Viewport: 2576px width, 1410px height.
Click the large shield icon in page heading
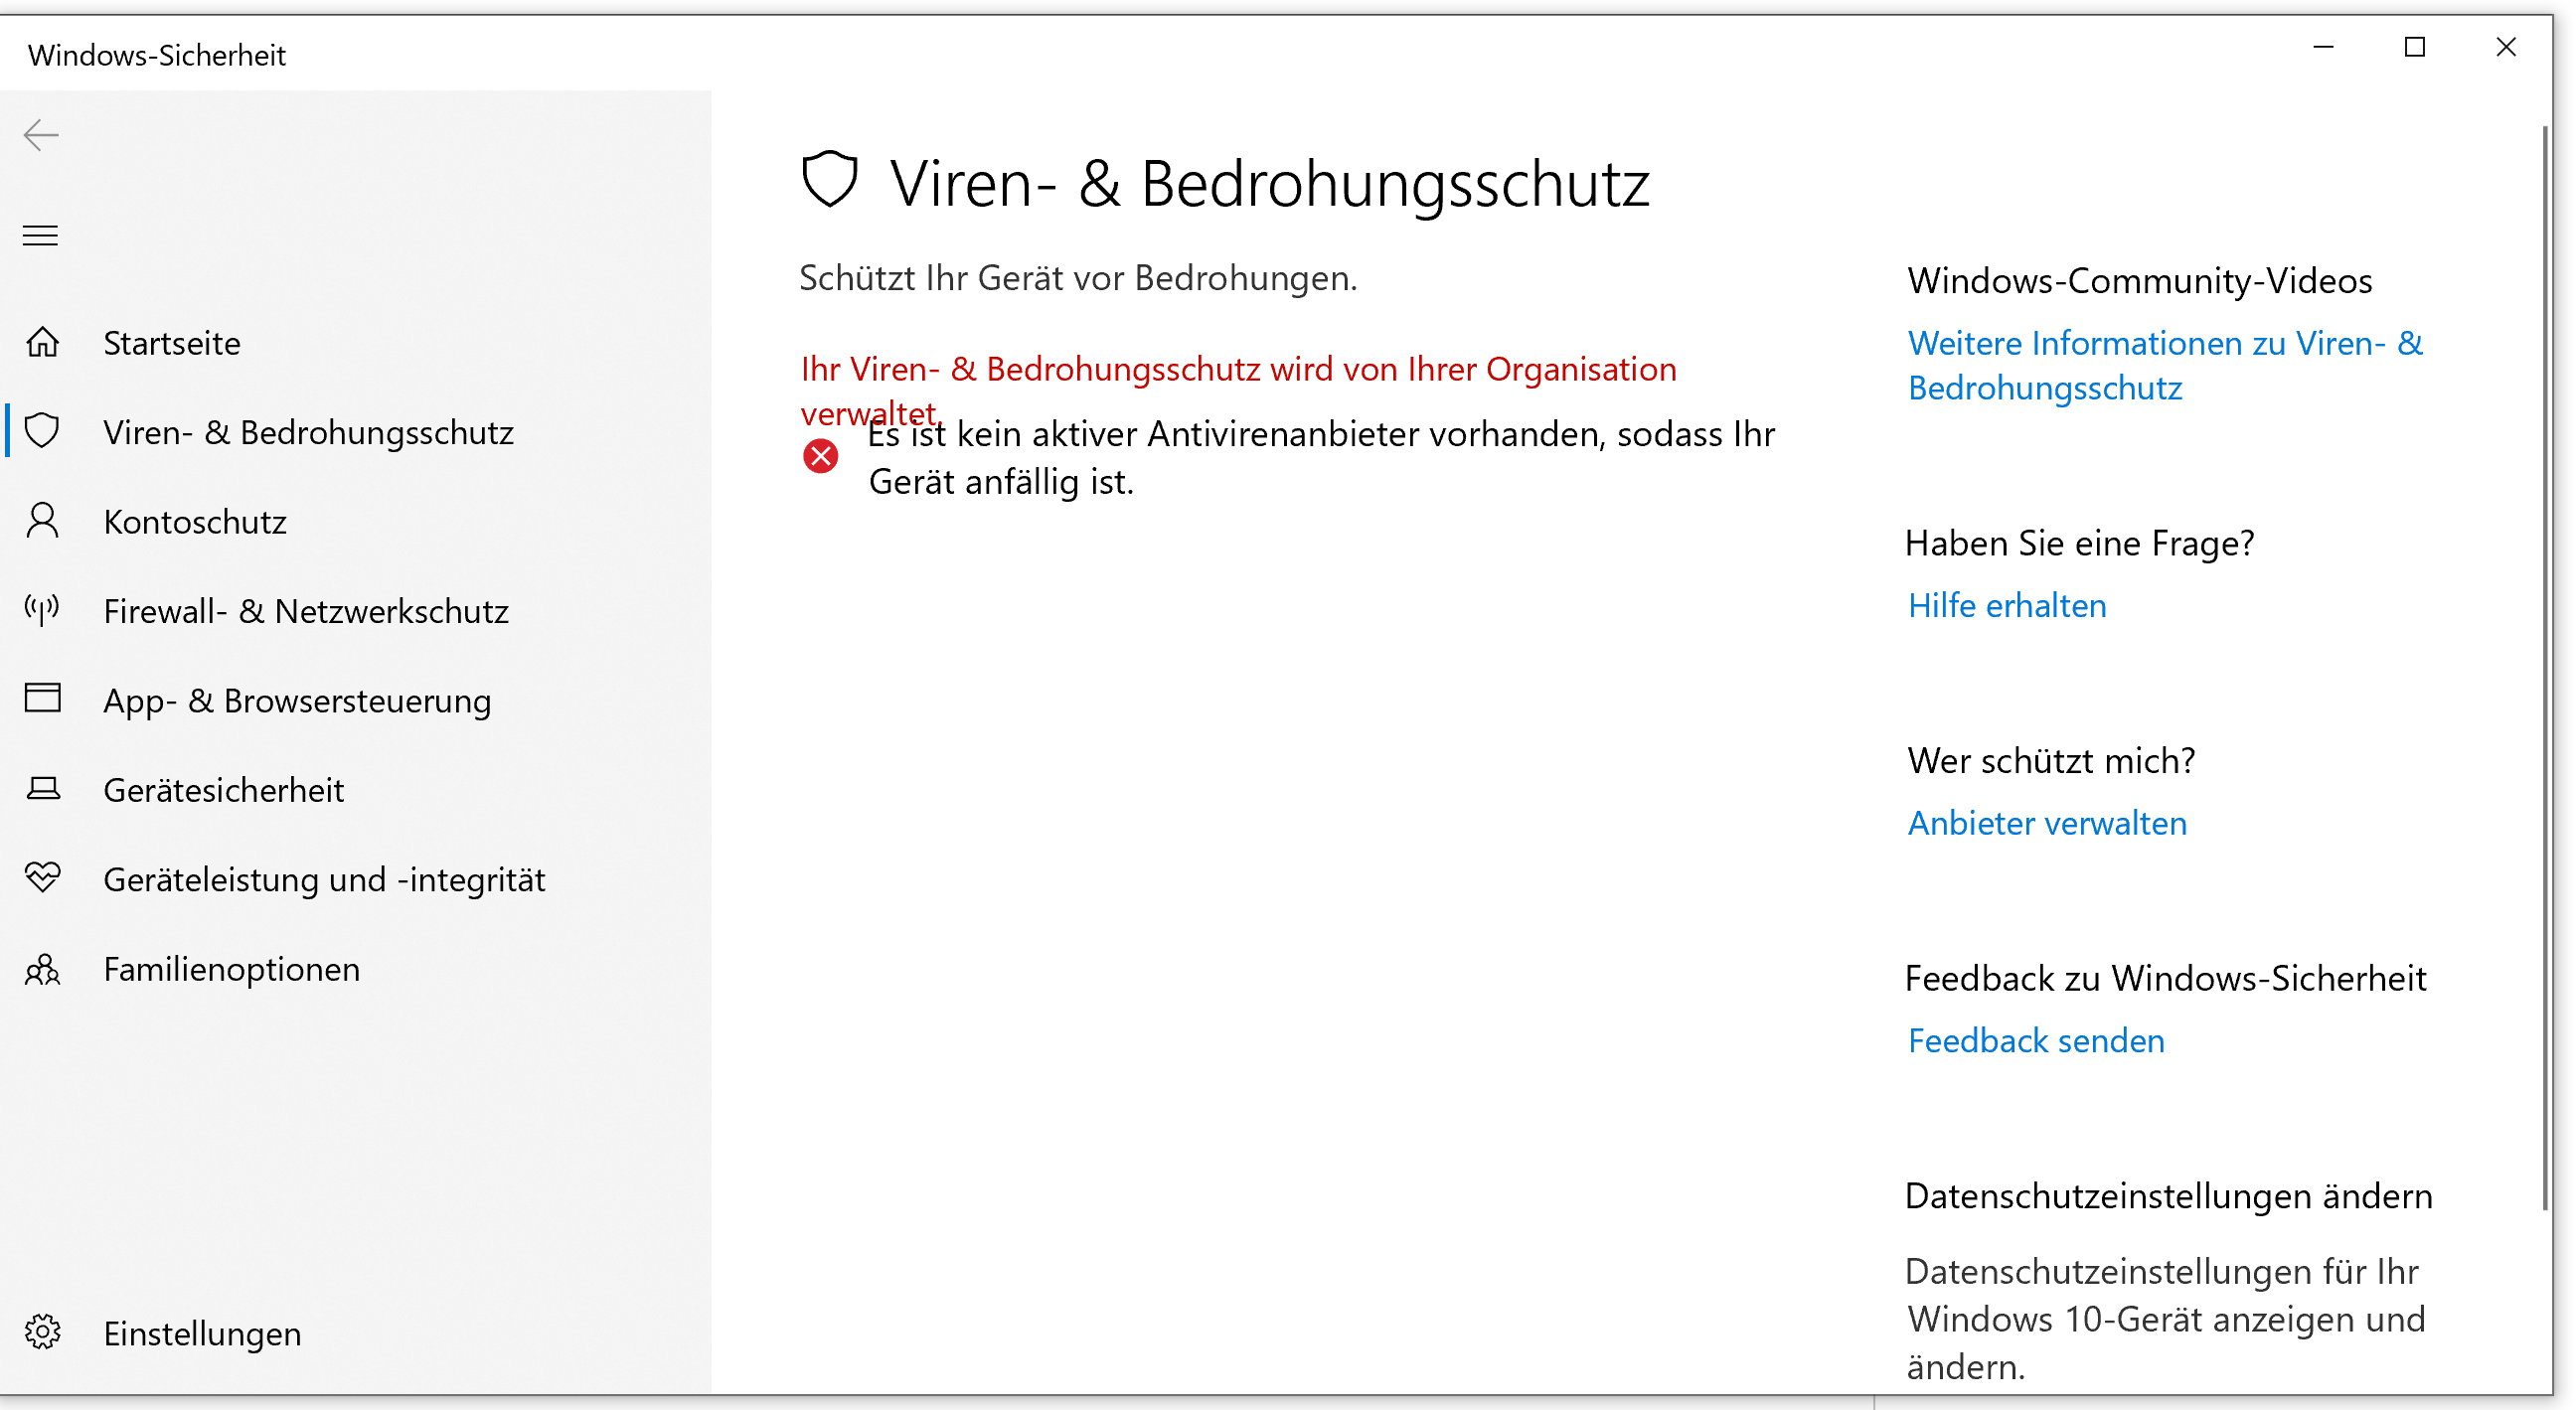click(x=830, y=180)
